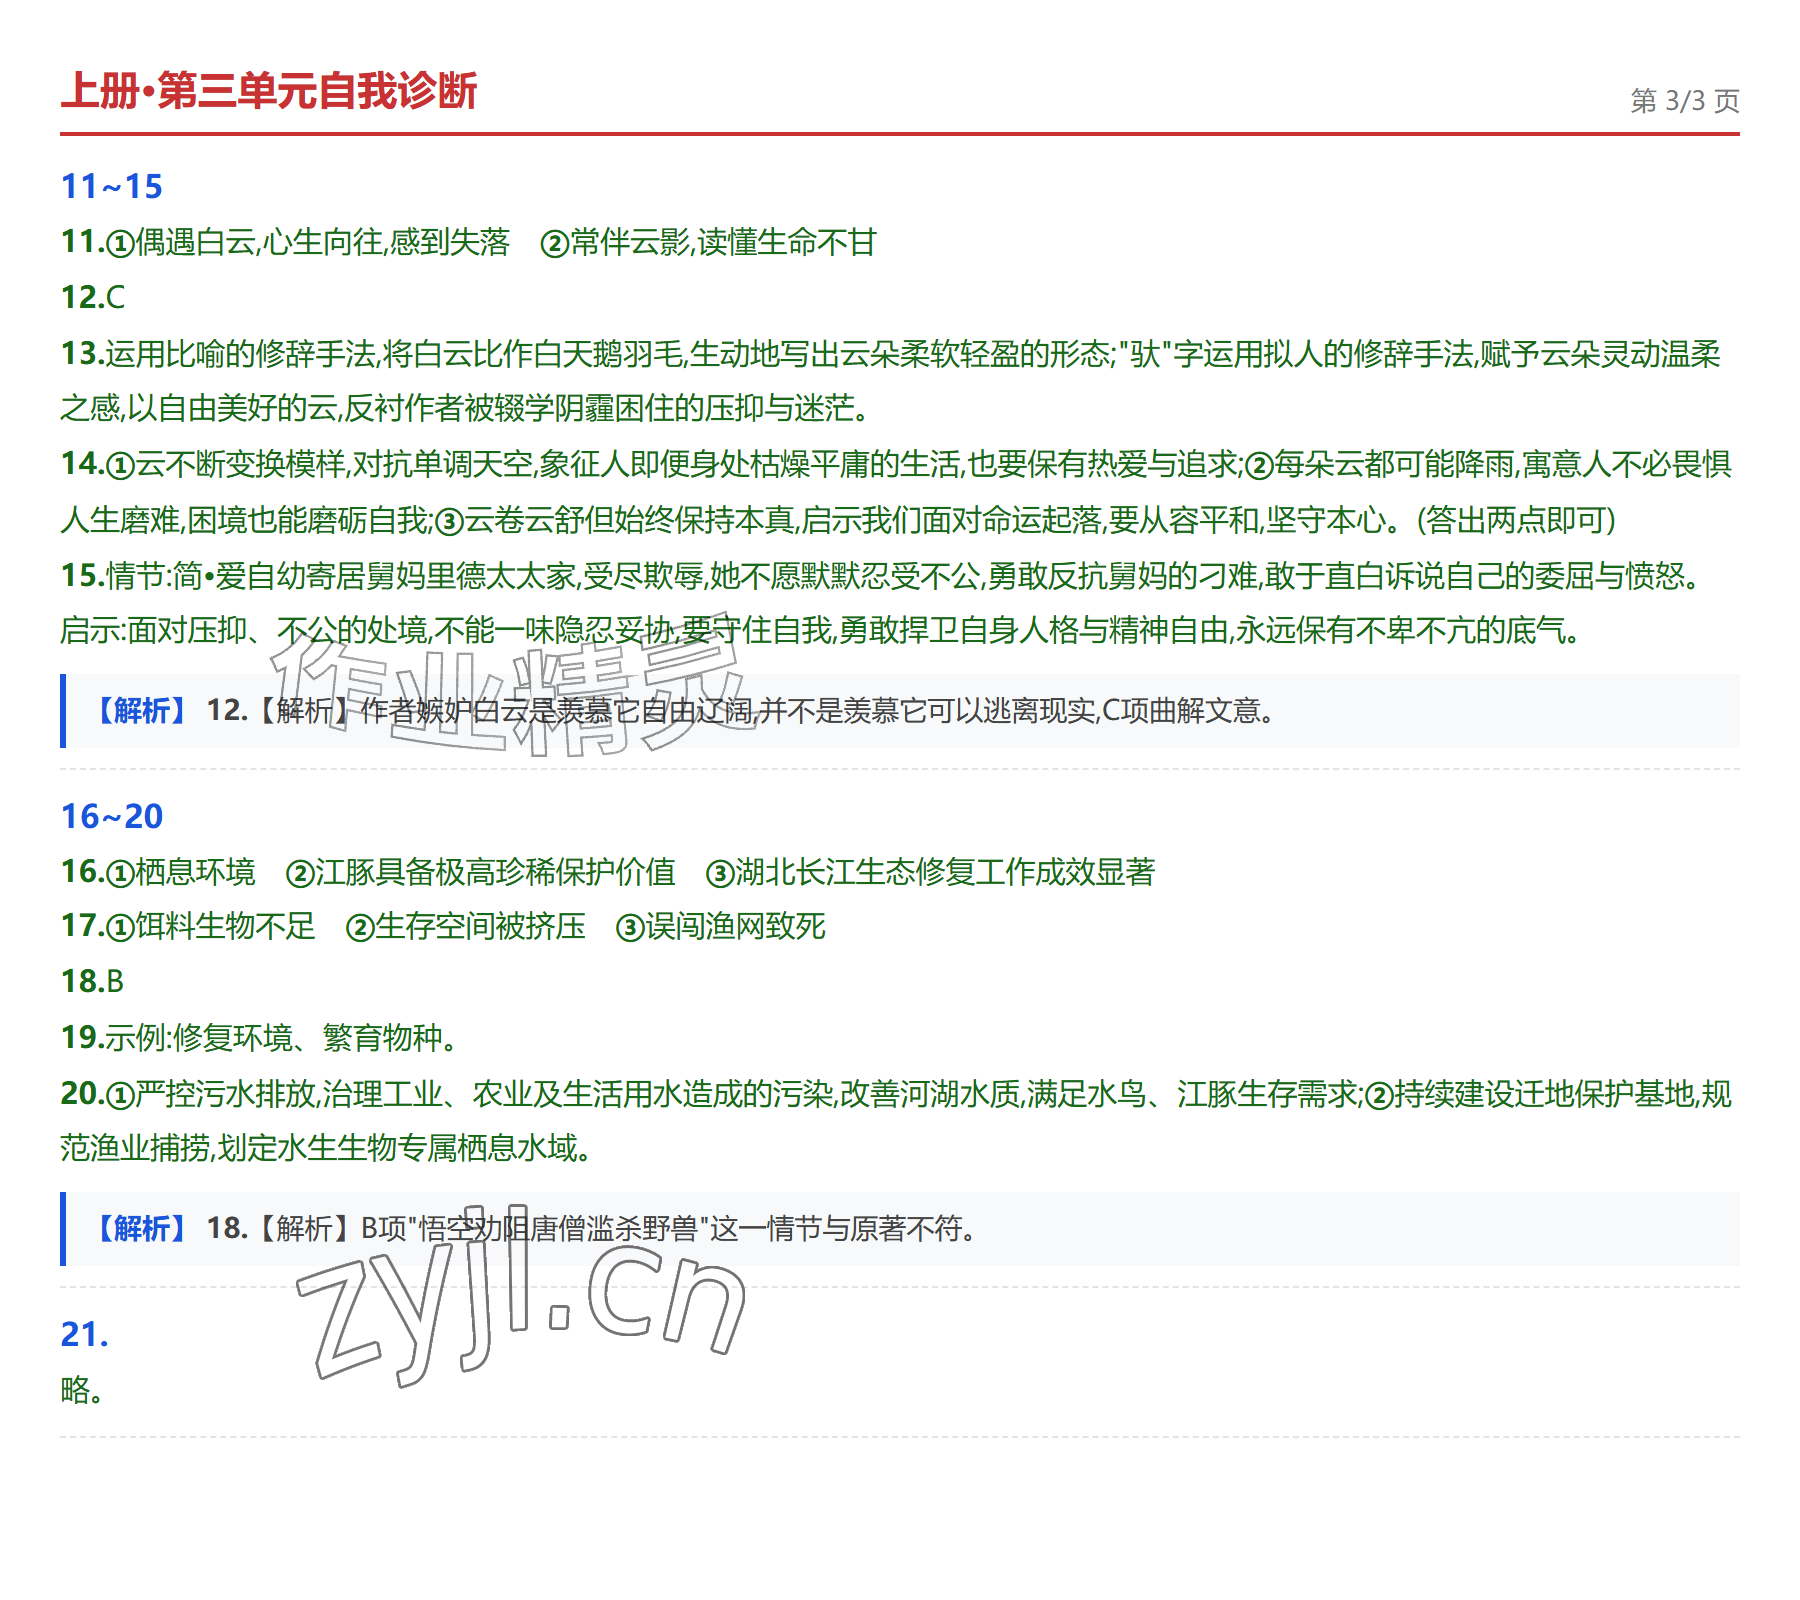
Task: Select the section heading 16~20
Action: tap(111, 816)
